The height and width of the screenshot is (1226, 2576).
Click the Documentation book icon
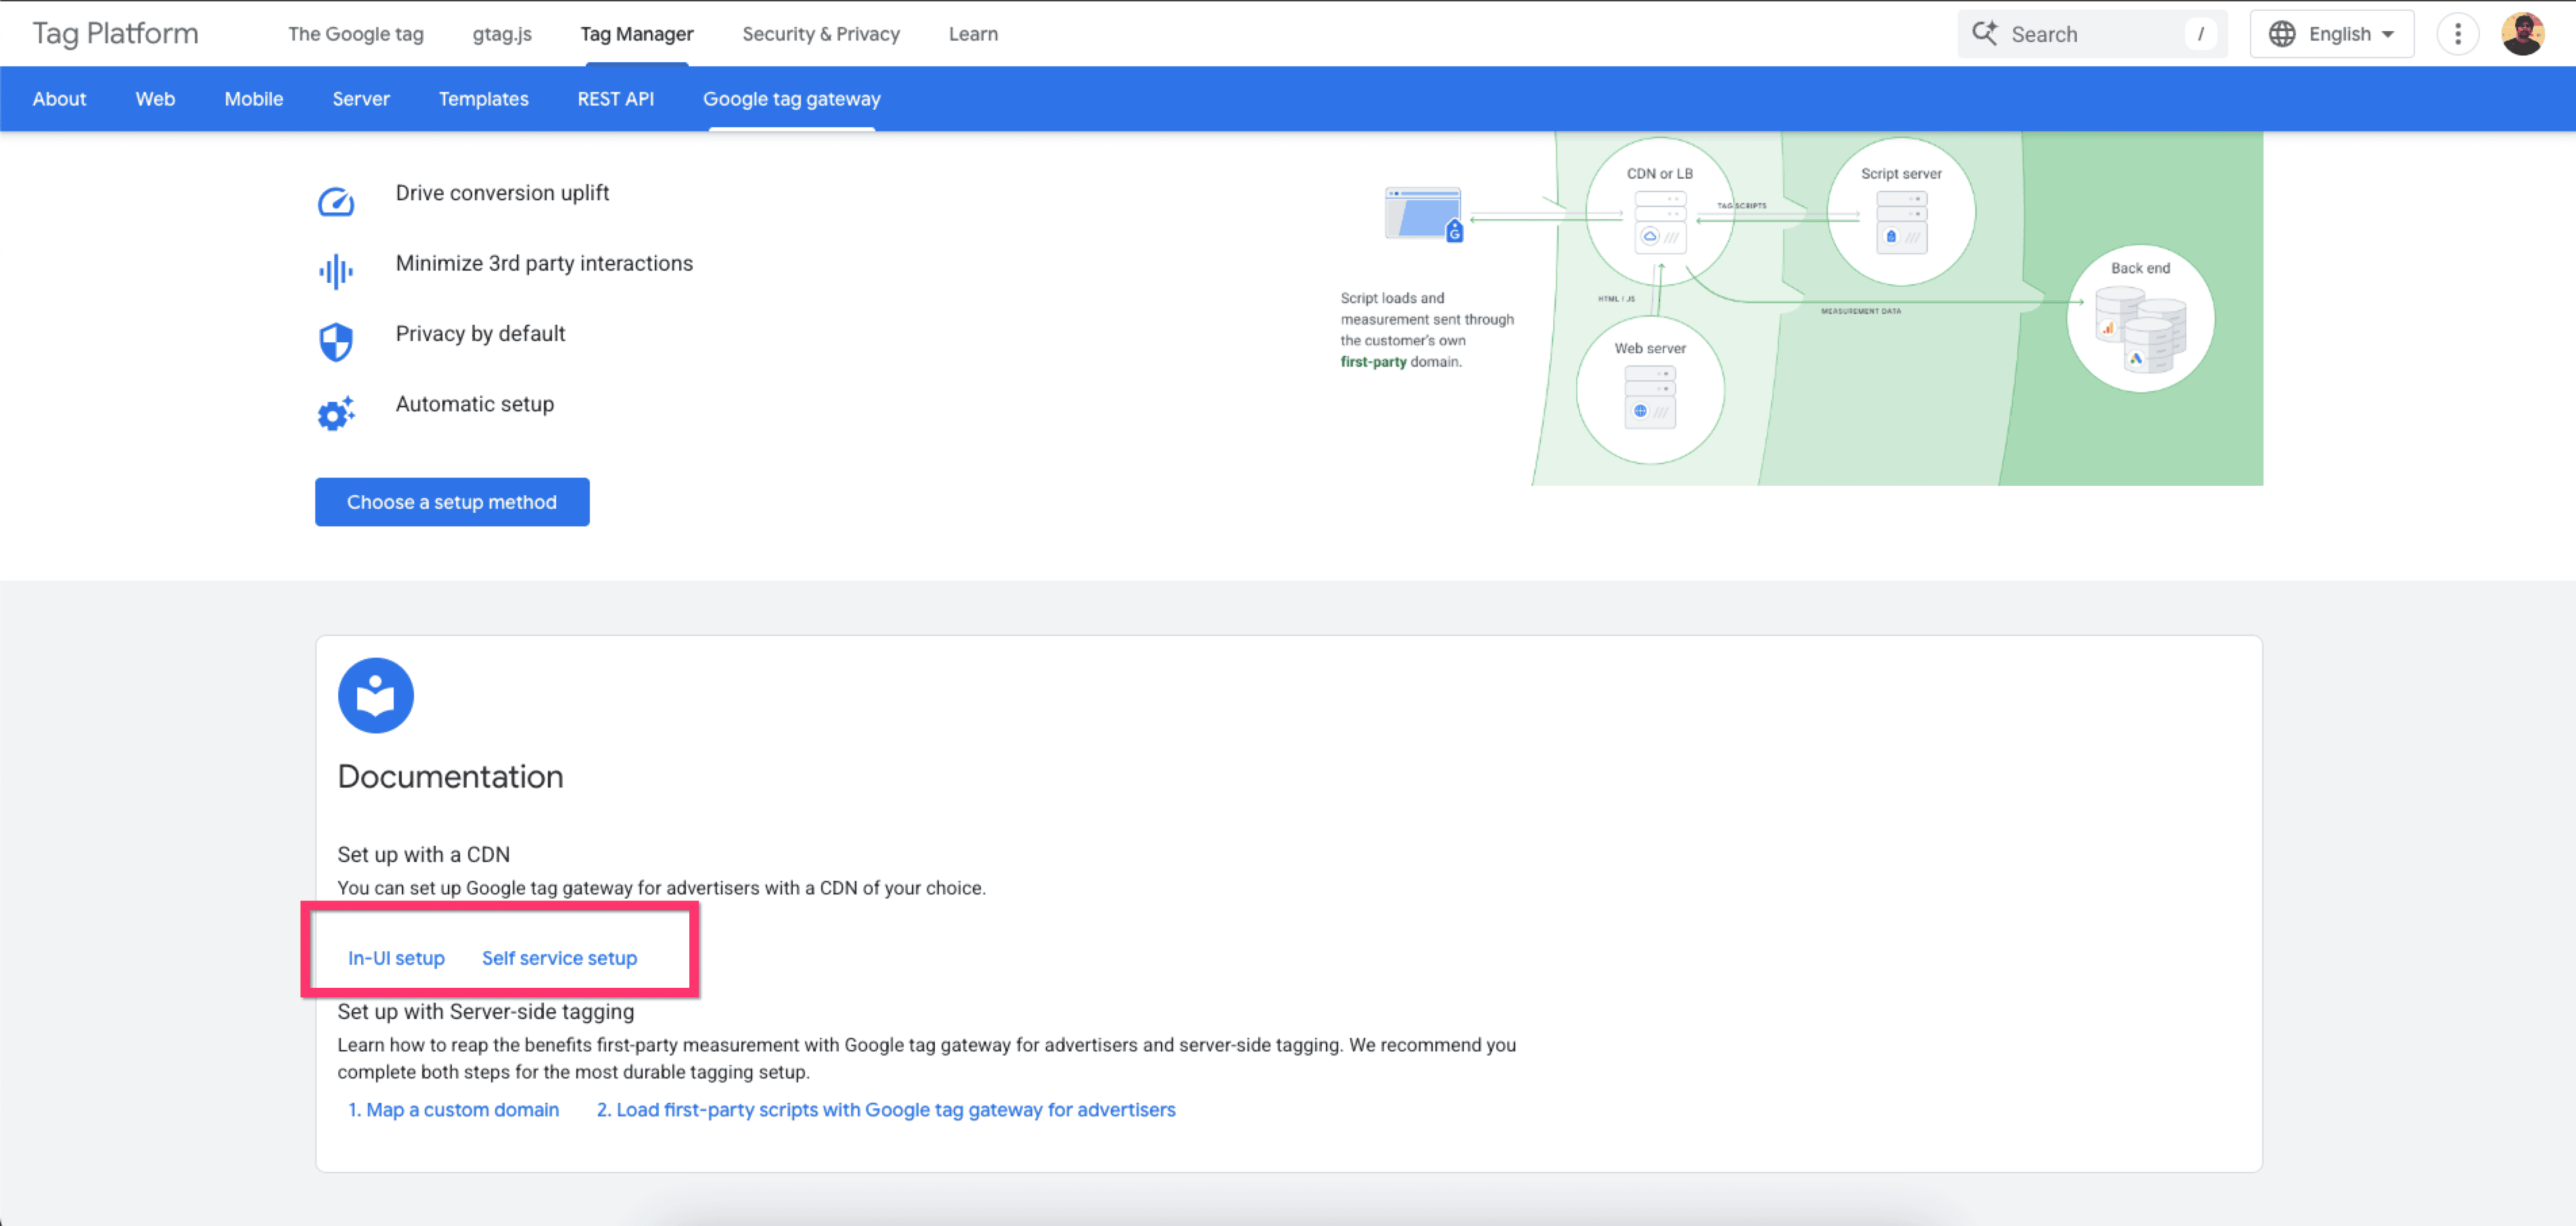tap(376, 695)
